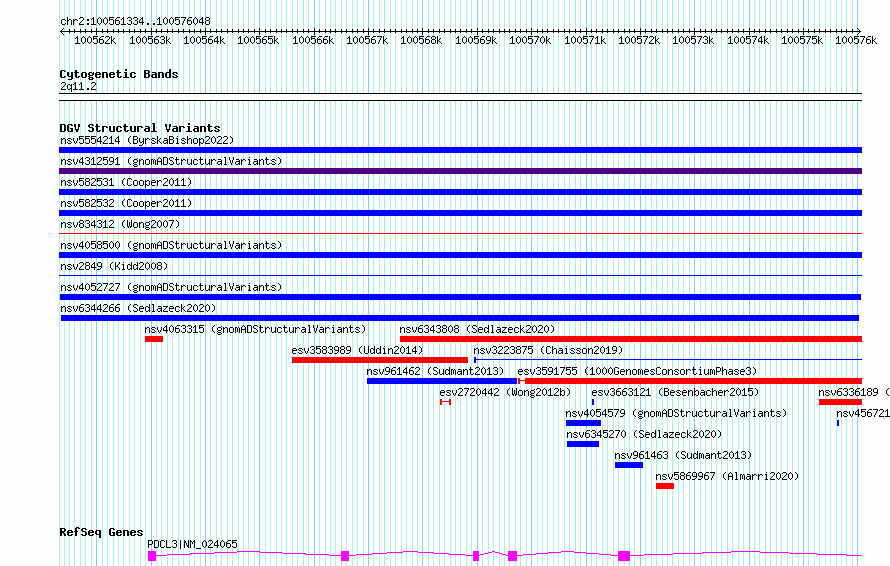Image resolution: width=890 pixels, height=566 pixels.
Task: Click the thin blue line of nsv3223875
Action: 668,359
